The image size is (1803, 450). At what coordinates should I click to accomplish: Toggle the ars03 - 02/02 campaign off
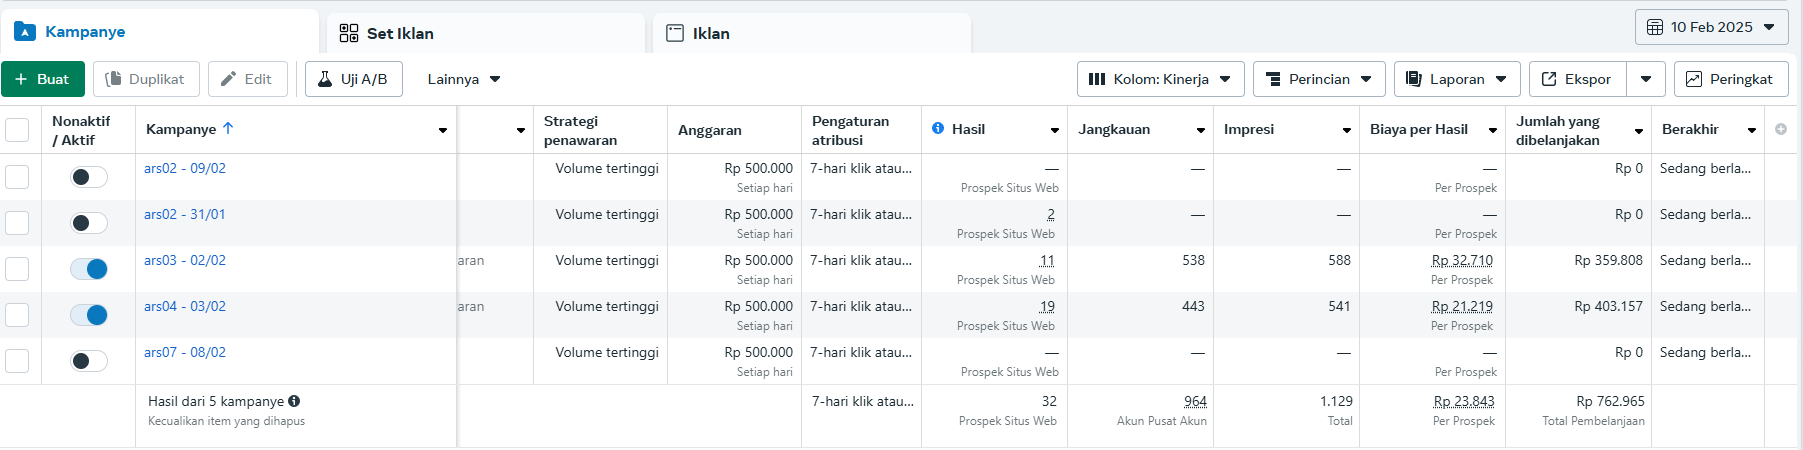89,269
